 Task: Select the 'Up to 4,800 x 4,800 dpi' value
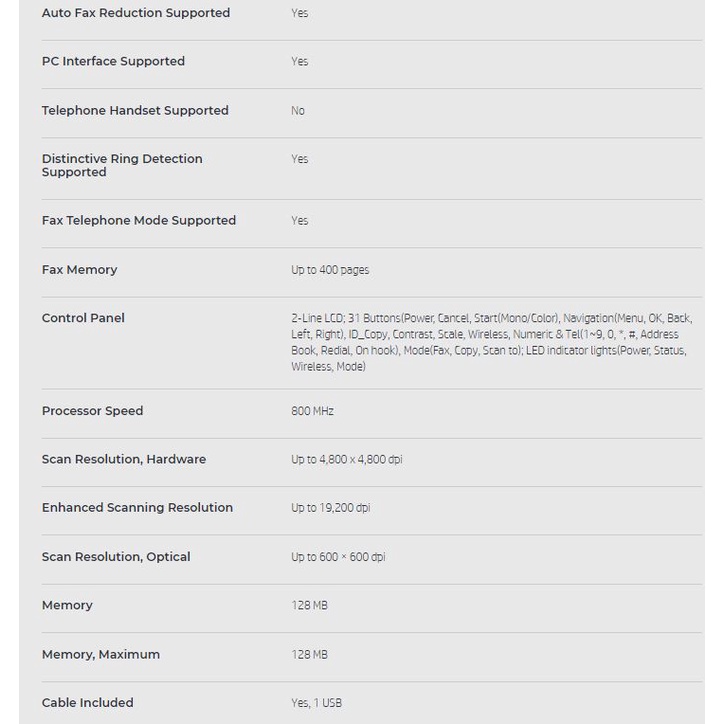(x=347, y=460)
